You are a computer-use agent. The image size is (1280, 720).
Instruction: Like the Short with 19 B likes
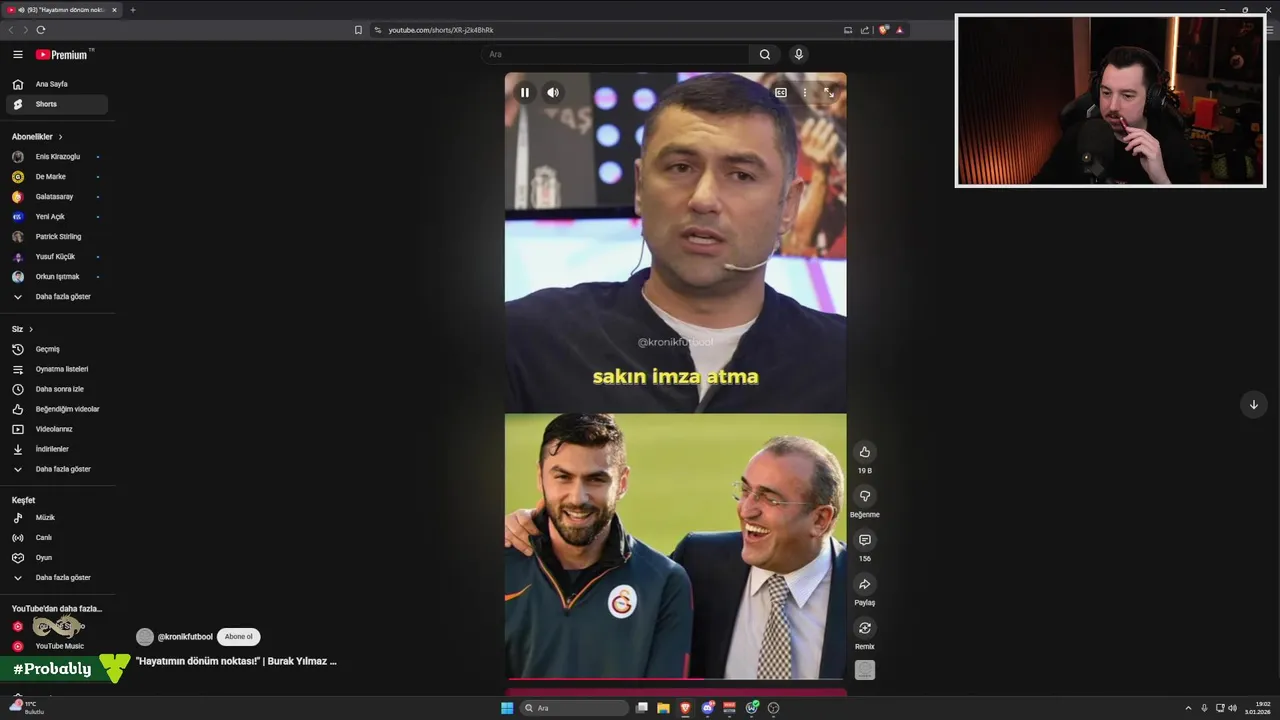tap(865, 452)
